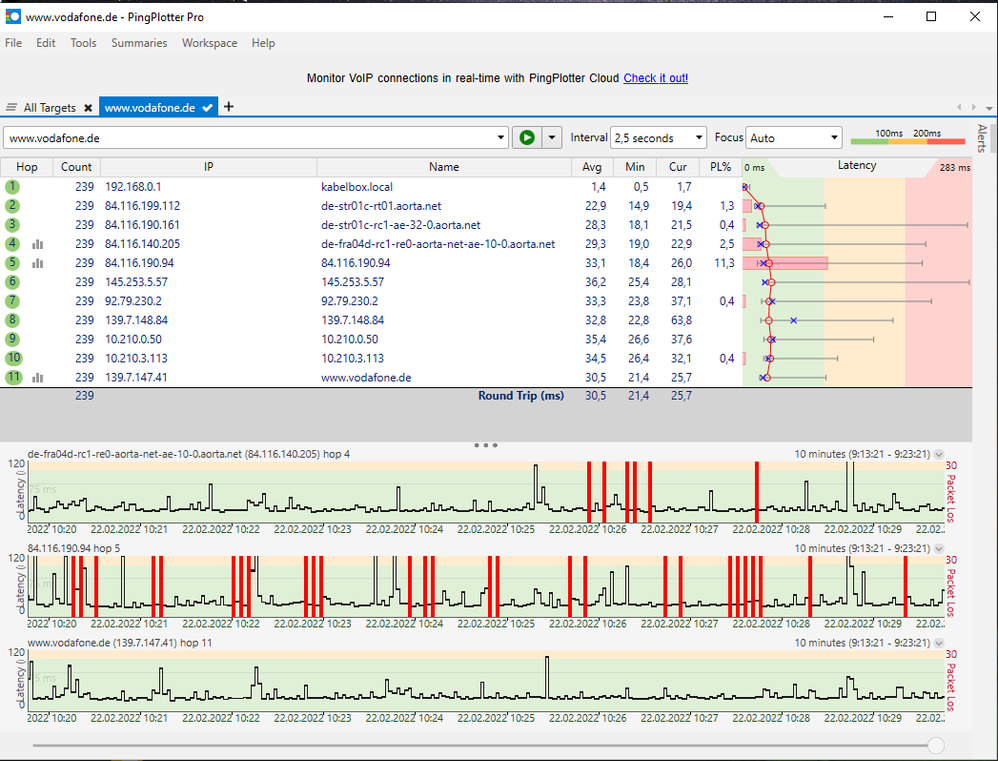Click the green start trace button

click(x=527, y=137)
